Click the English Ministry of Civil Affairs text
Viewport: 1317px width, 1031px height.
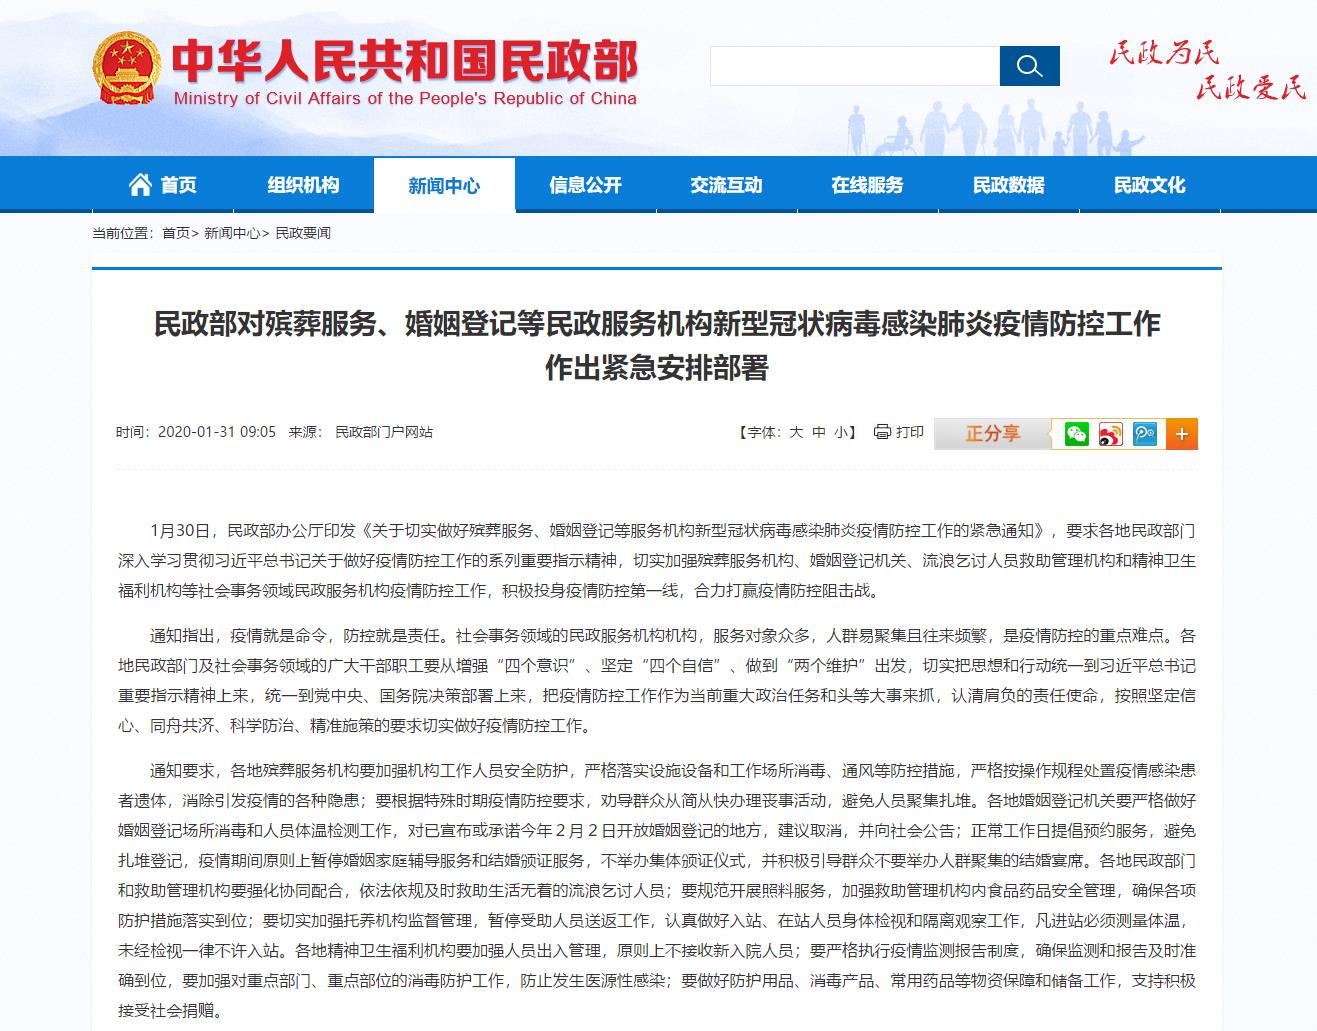tap(405, 98)
